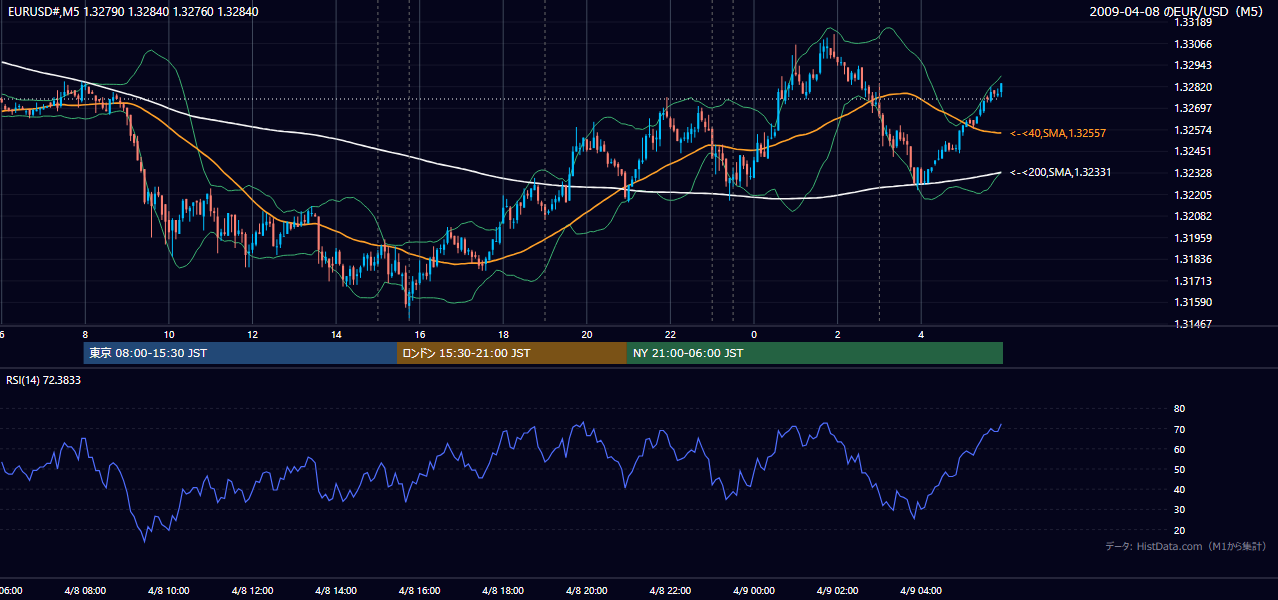Click bottom date label 4/9 02:00
1278x600 pixels.
click(838, 590)
